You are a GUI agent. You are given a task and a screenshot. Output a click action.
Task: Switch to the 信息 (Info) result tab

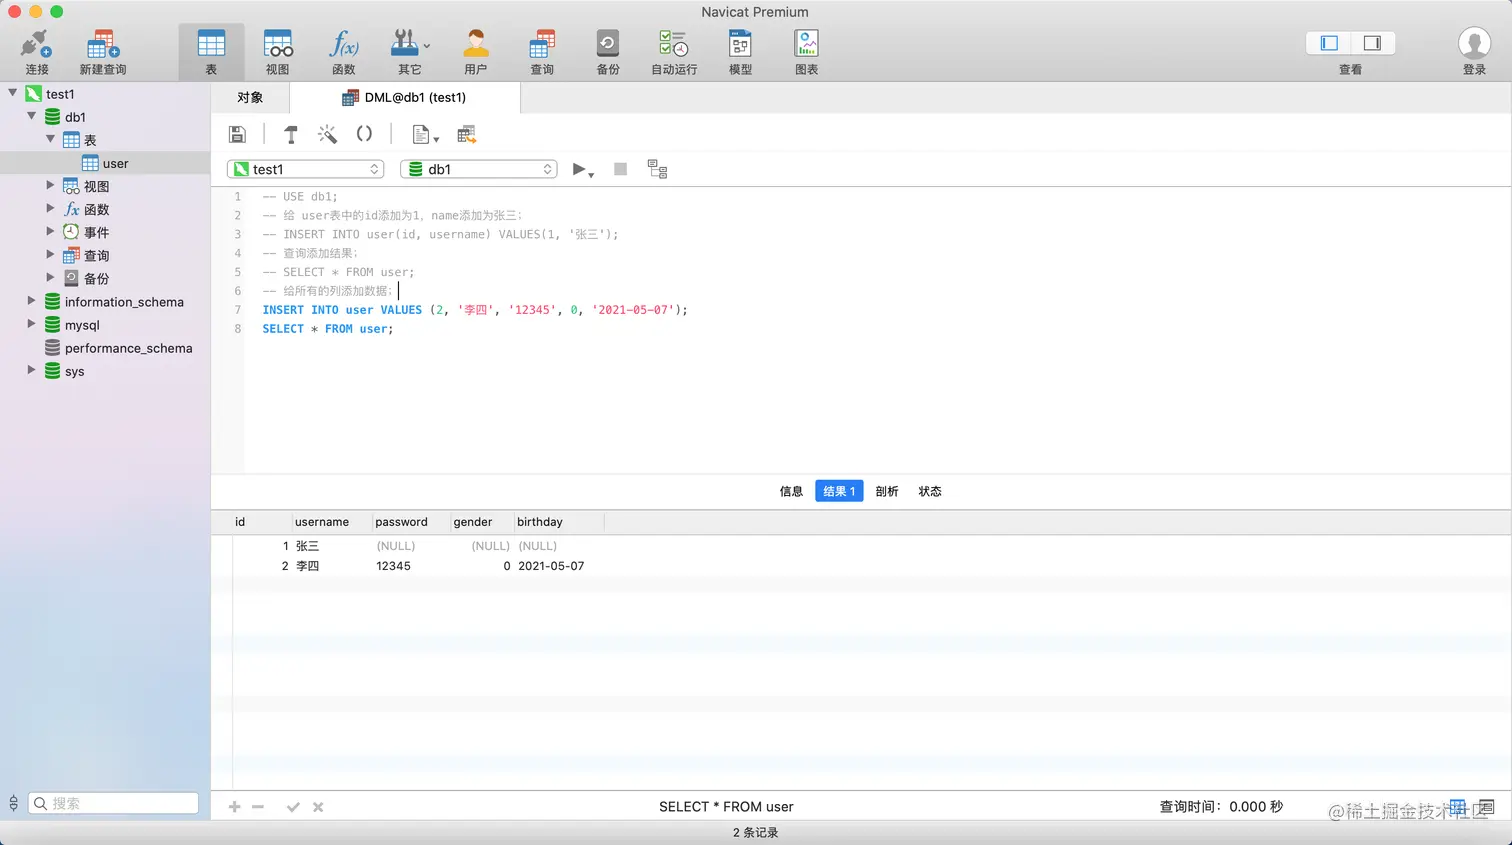click(x=791, y=491)
